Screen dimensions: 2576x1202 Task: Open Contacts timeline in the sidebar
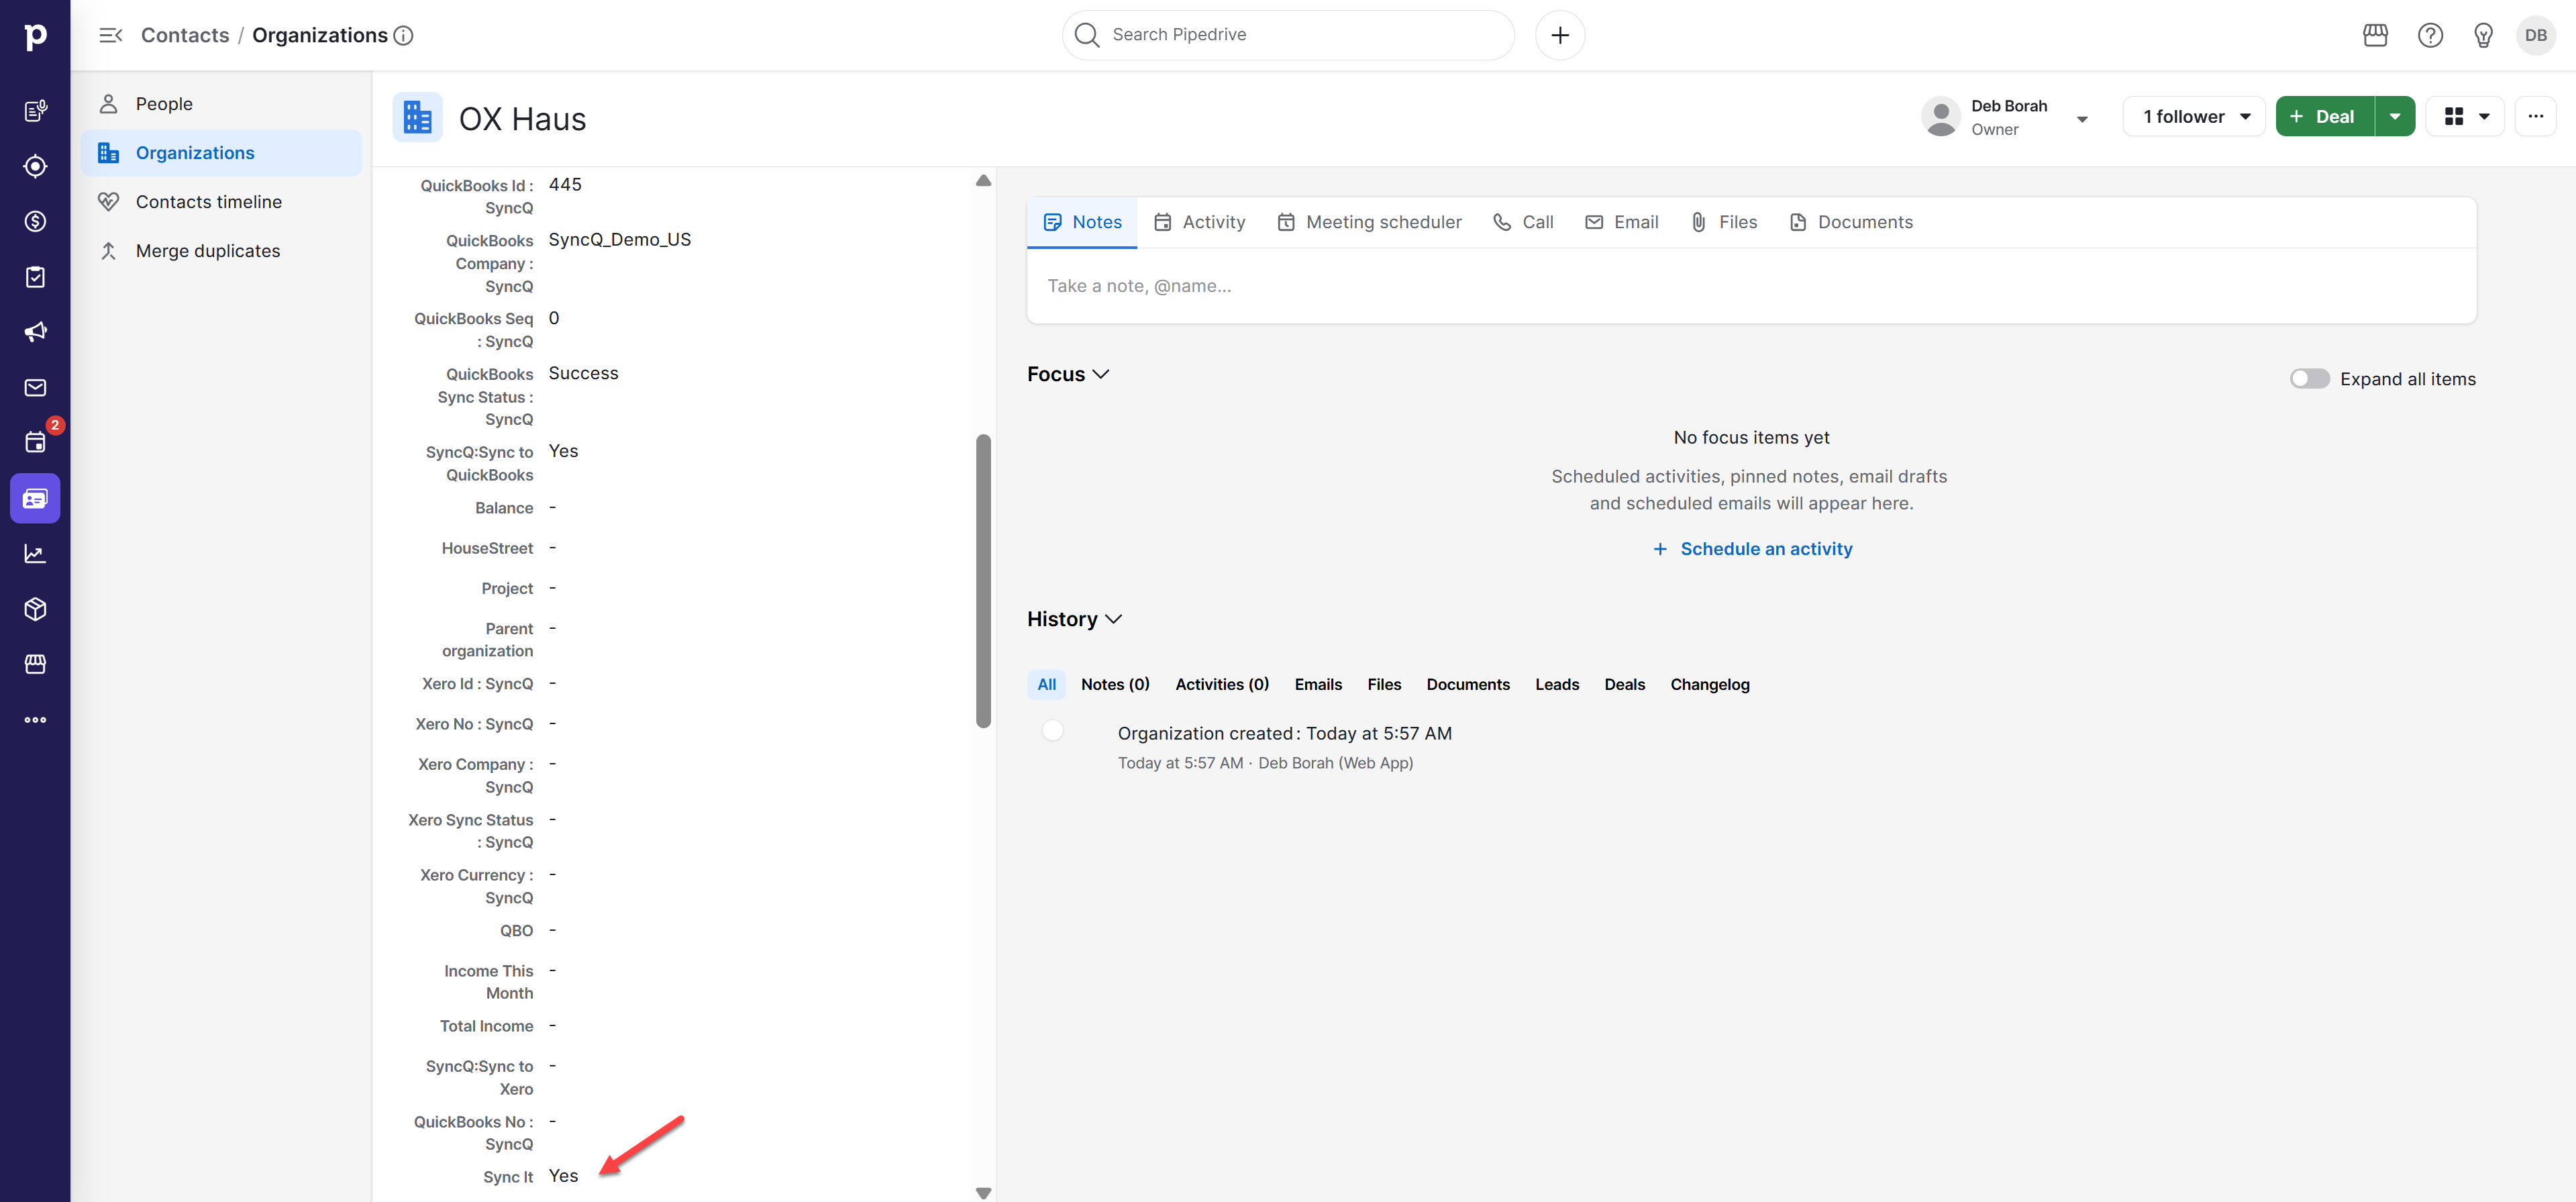[x=221, y=202]
